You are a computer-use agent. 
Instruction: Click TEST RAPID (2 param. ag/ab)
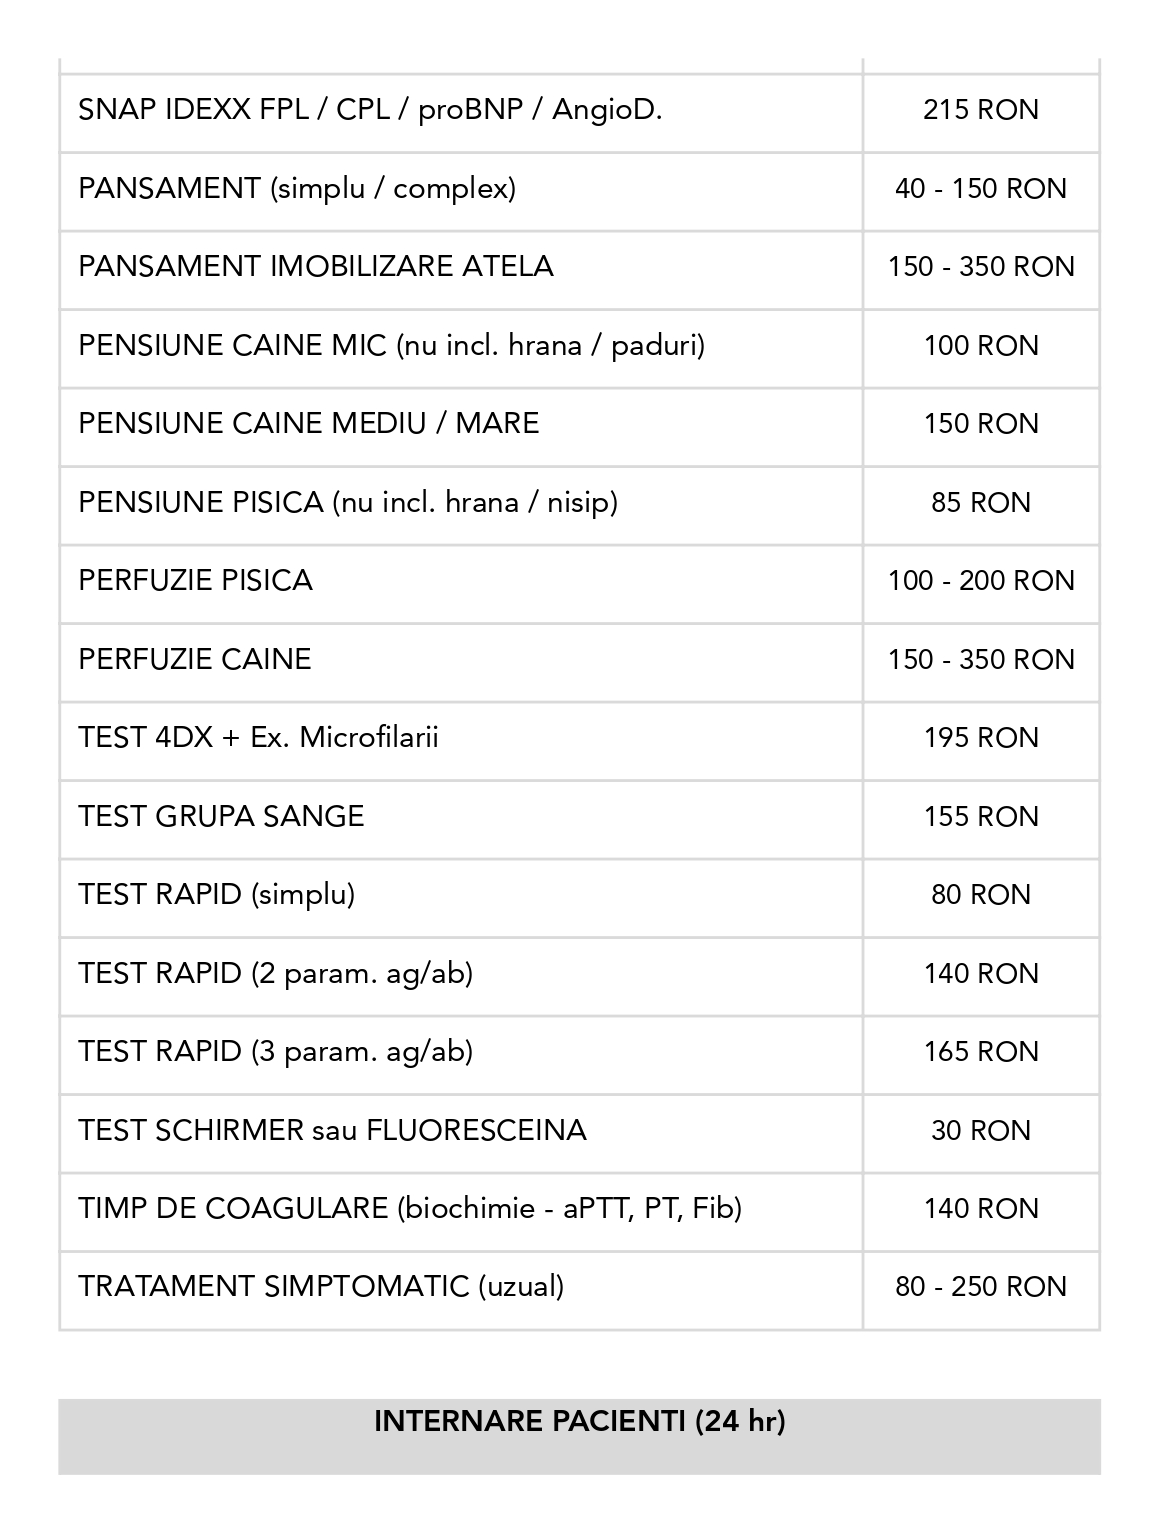click(x=275, y=974)
